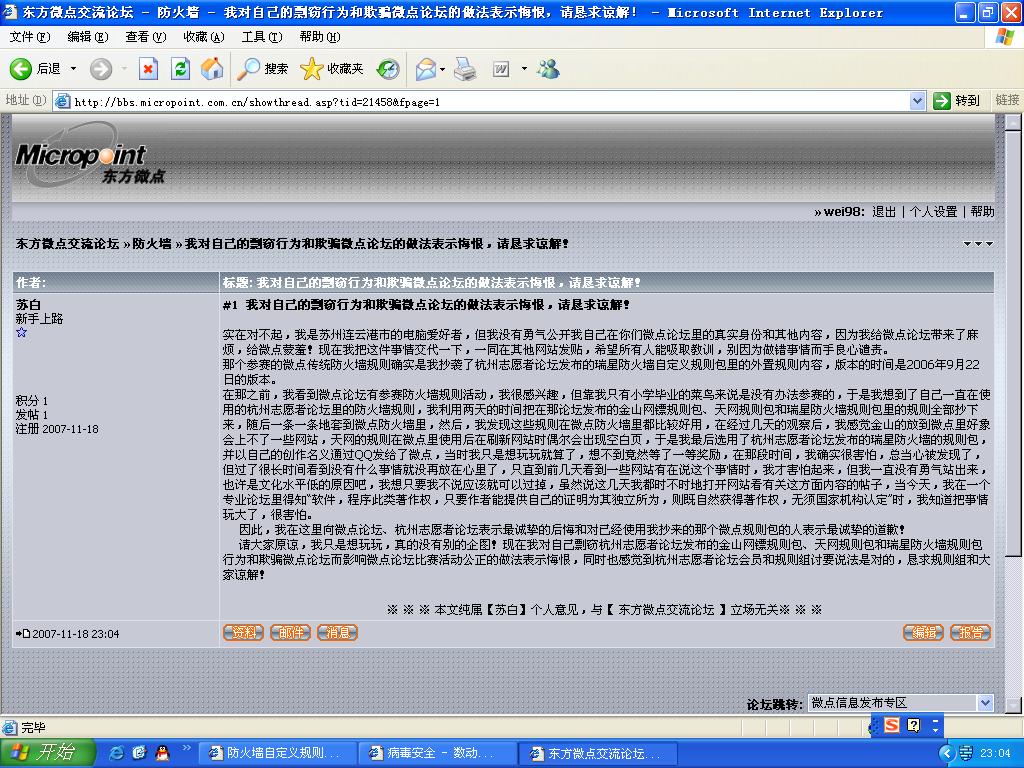Open the Edit button dropdown arrow
Screen dimensions: 1024x768
pos(524,69)
